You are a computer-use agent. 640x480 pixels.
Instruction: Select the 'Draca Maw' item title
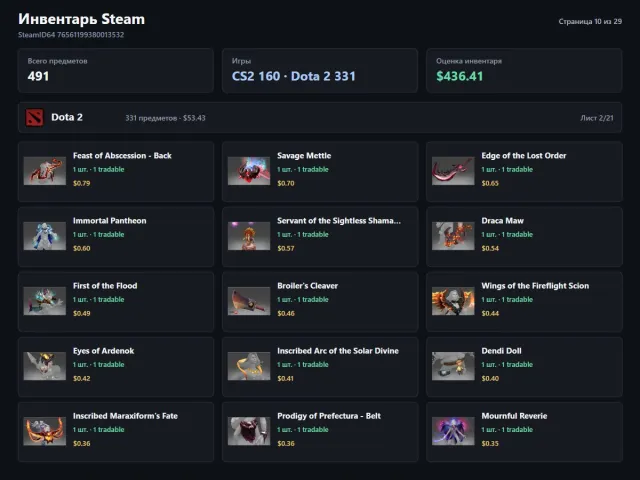coord(502,221)
